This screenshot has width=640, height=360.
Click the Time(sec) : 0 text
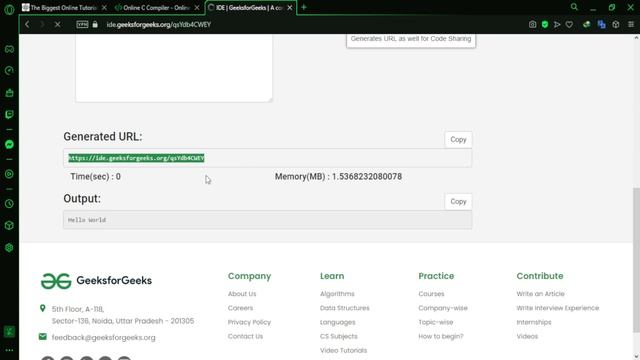point(96,177)
